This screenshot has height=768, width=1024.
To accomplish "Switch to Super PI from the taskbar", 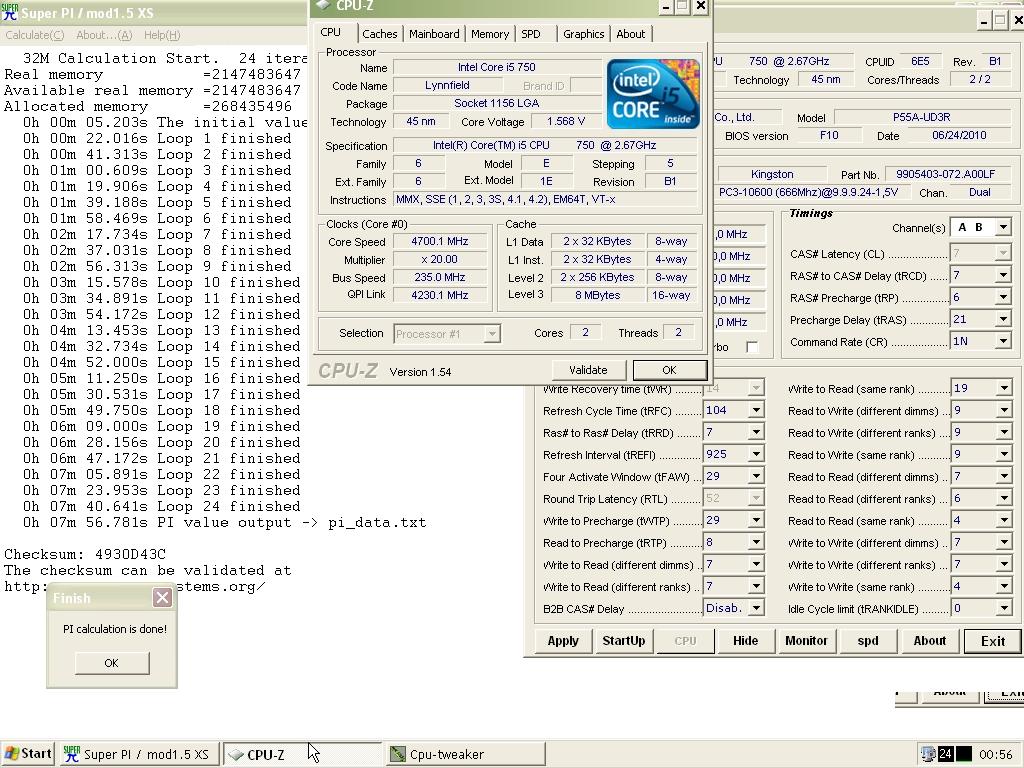I will point(138,754).
